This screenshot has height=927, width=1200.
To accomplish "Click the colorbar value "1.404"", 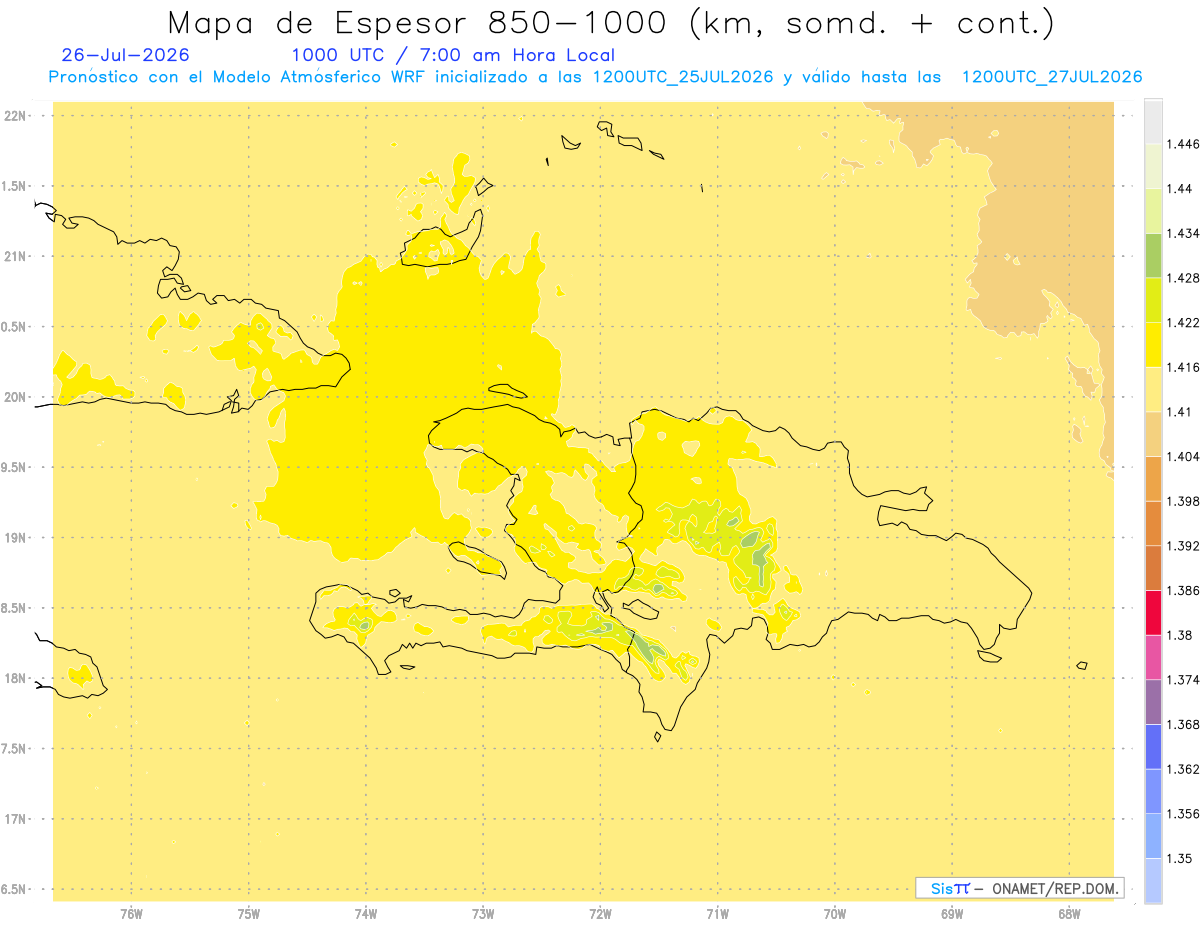I will tap(1184, 456).
